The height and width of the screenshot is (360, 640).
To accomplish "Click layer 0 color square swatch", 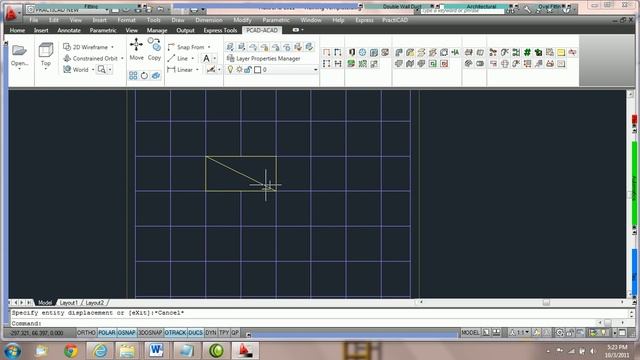I will 258,70.
